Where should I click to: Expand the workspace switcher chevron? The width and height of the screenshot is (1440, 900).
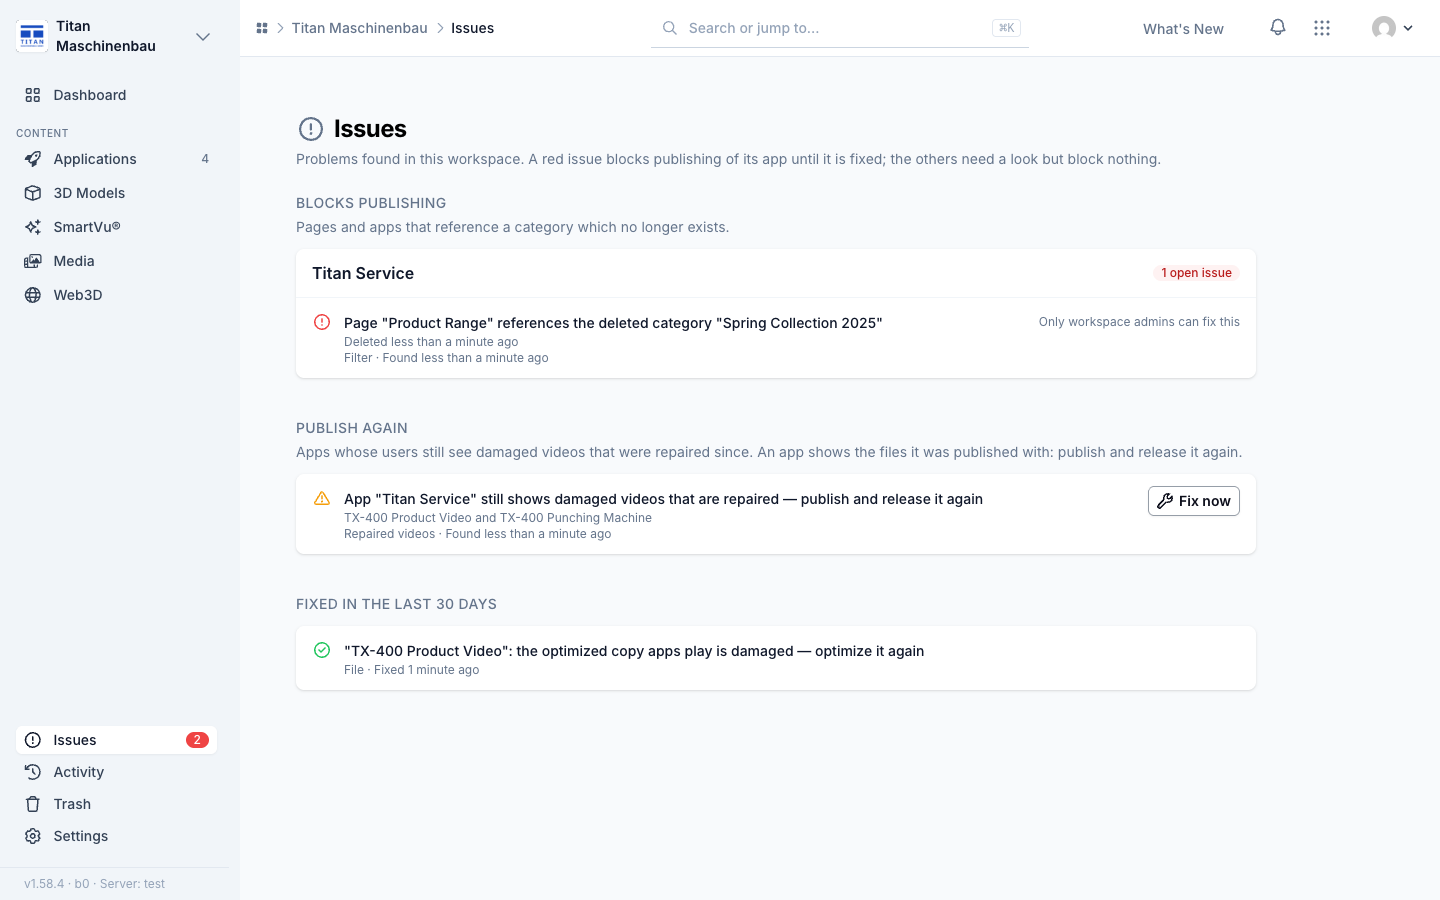(x=203, y=37)
